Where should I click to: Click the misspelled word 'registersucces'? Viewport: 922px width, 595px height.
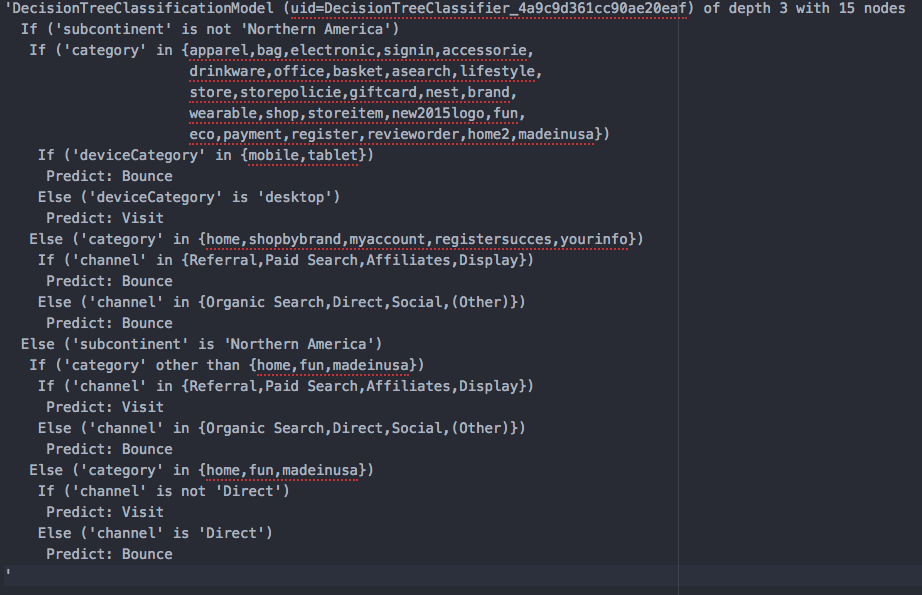pyautogui.click(x=493, y=239)
